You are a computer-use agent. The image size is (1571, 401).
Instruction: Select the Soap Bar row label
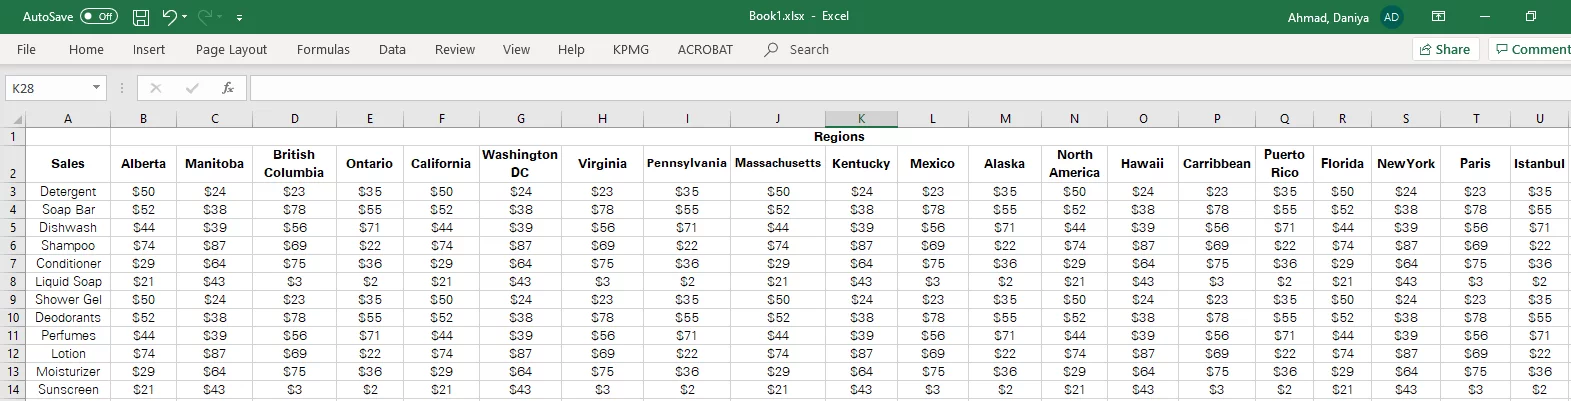pos(68,209)
